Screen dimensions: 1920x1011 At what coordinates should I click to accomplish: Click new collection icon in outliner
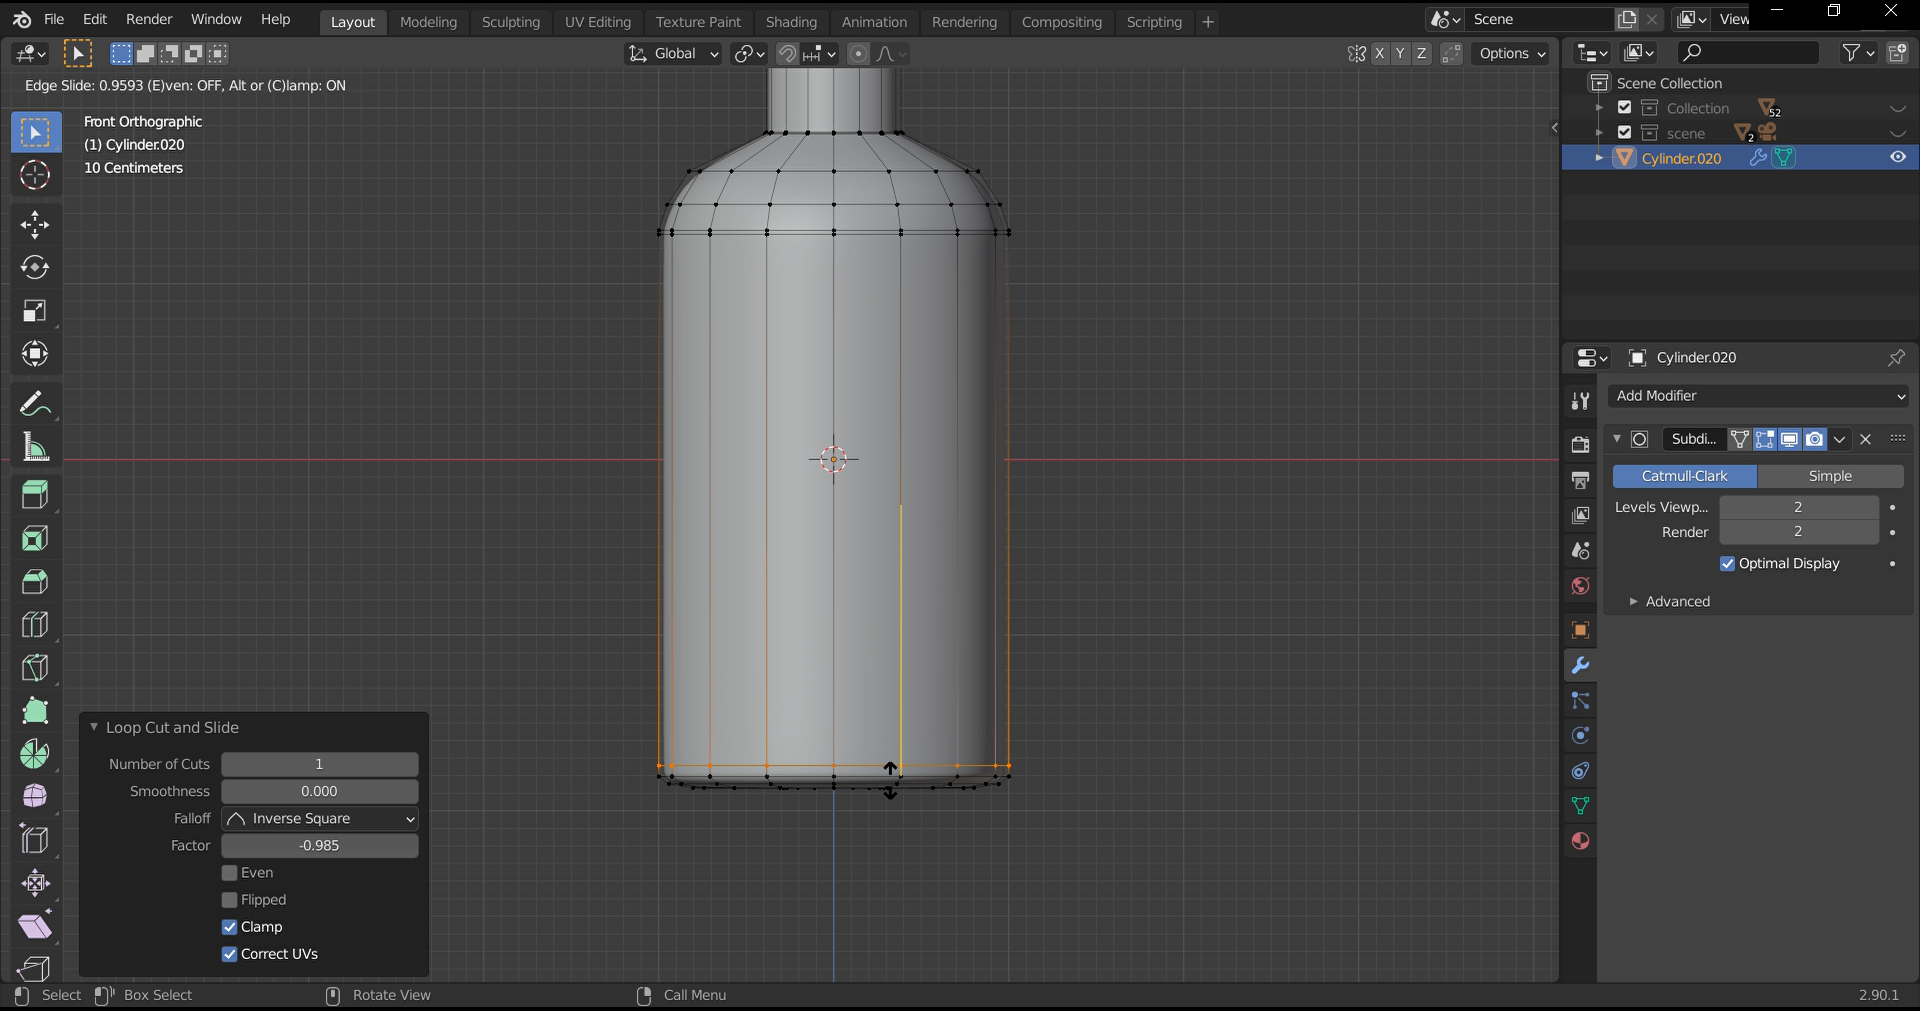(x=1897, y=53)
